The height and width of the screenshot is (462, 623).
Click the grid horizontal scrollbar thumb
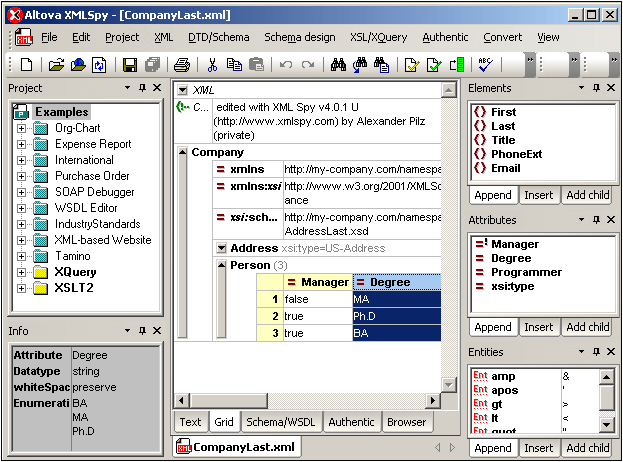(228, 400)
